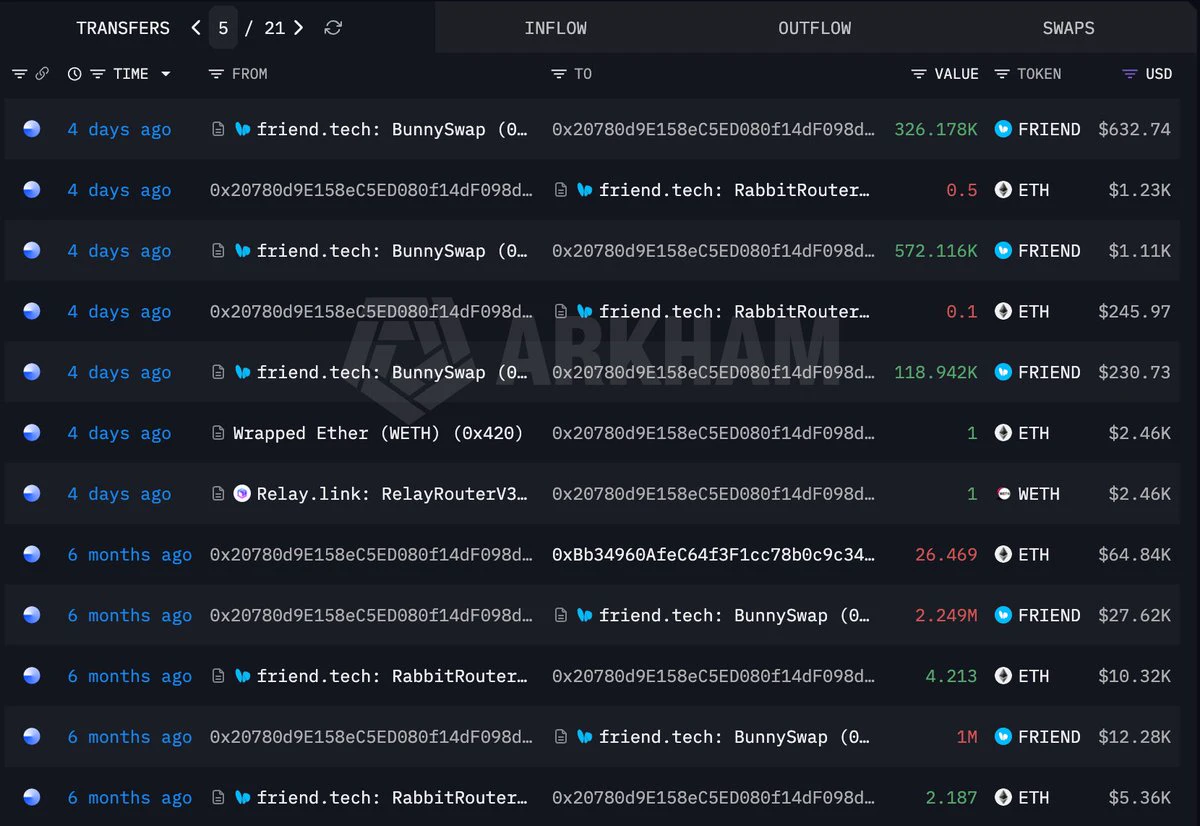Image resolution: width=1200 pixels, height=826 pixels.
Task: Click friend.tech logo on 572.116K row sender
Action: 242,251
